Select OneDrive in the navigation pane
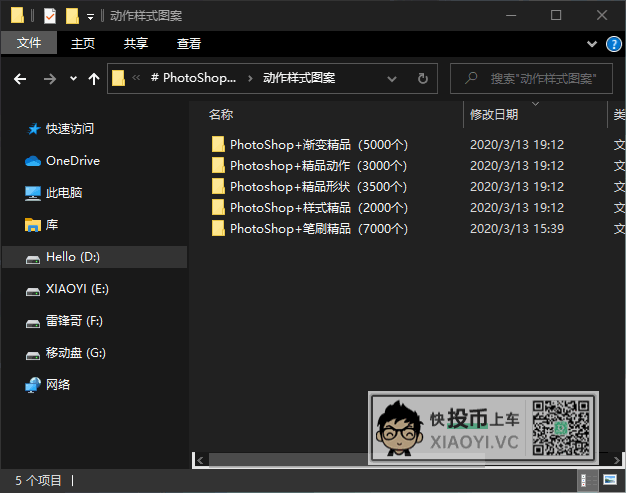Viewport: 626px width, 493px height. tap(73, 161)
